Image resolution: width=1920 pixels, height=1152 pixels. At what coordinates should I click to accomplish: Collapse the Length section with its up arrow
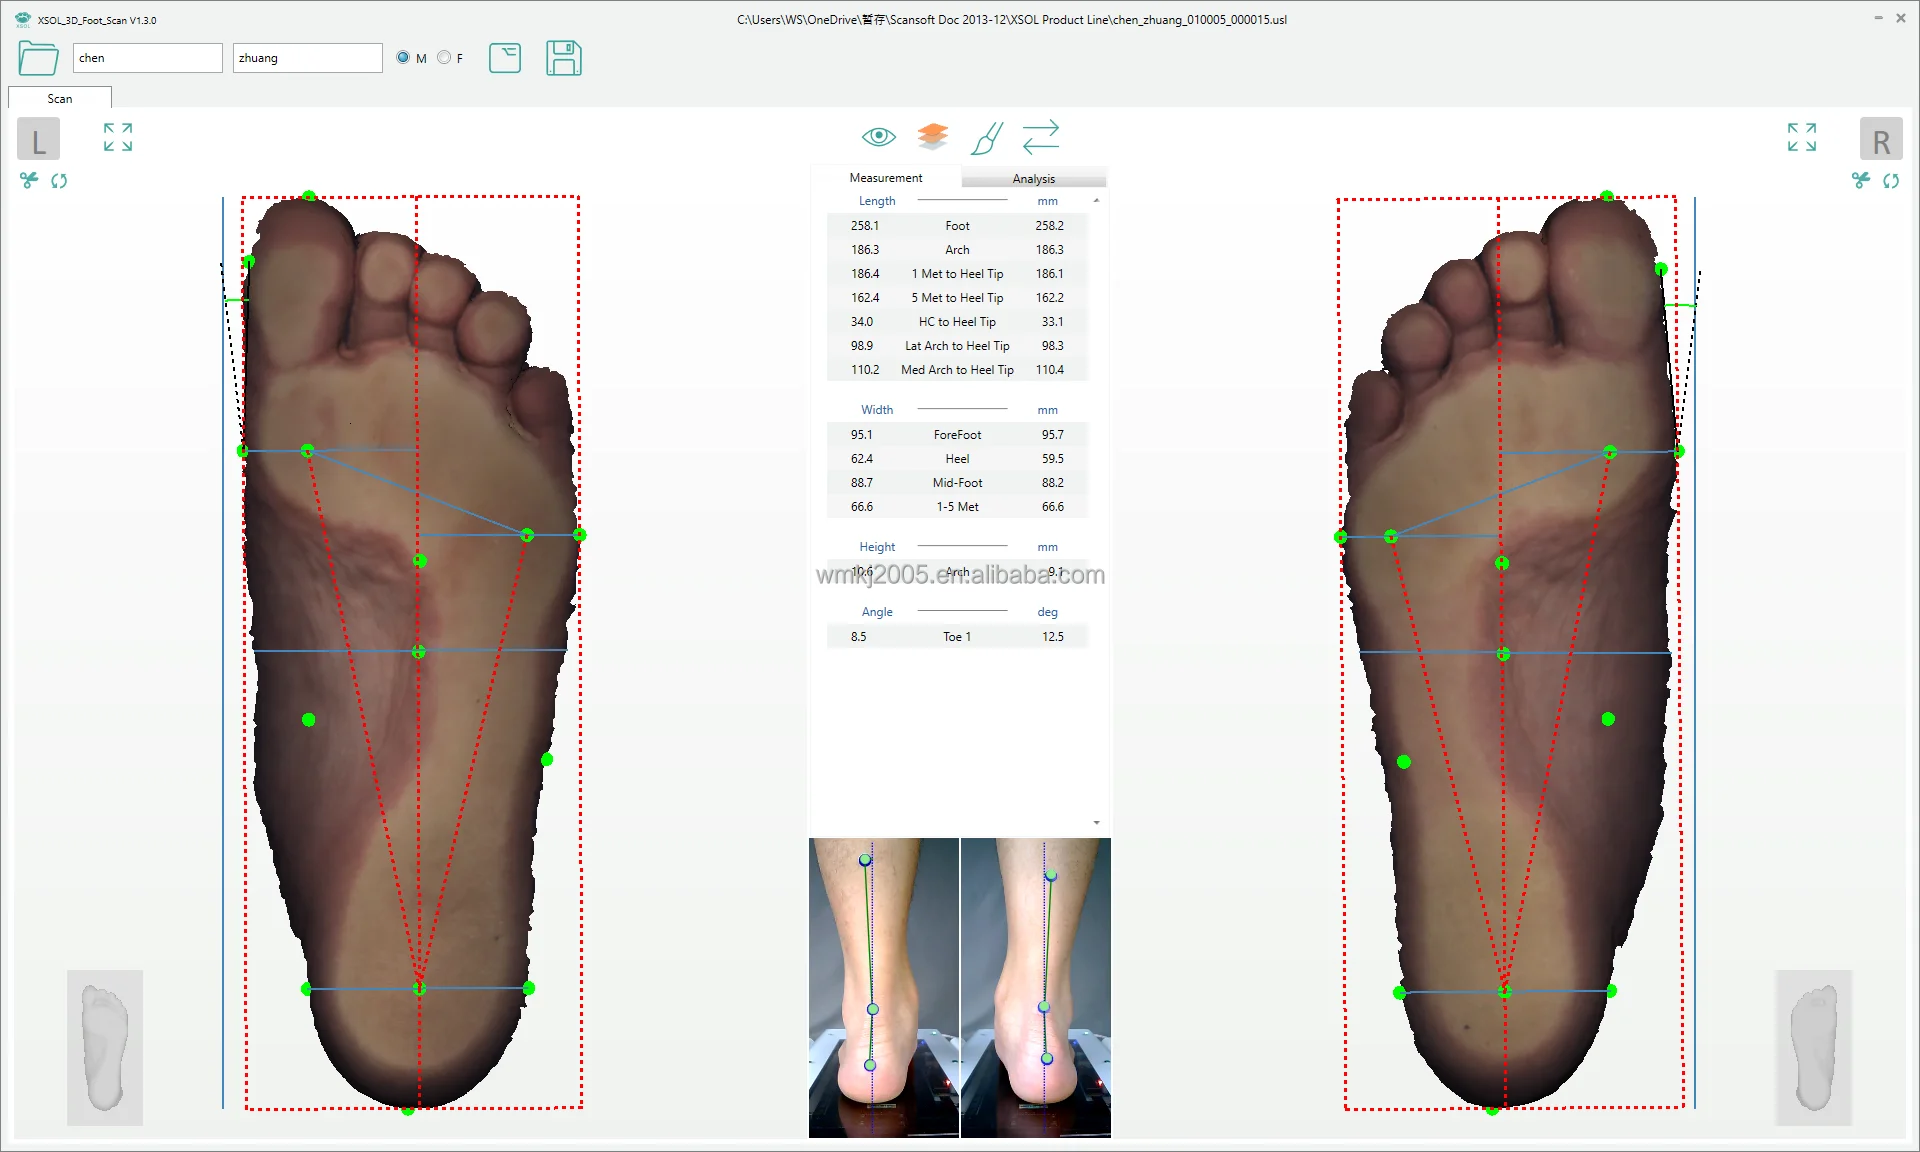point(1095,200)
